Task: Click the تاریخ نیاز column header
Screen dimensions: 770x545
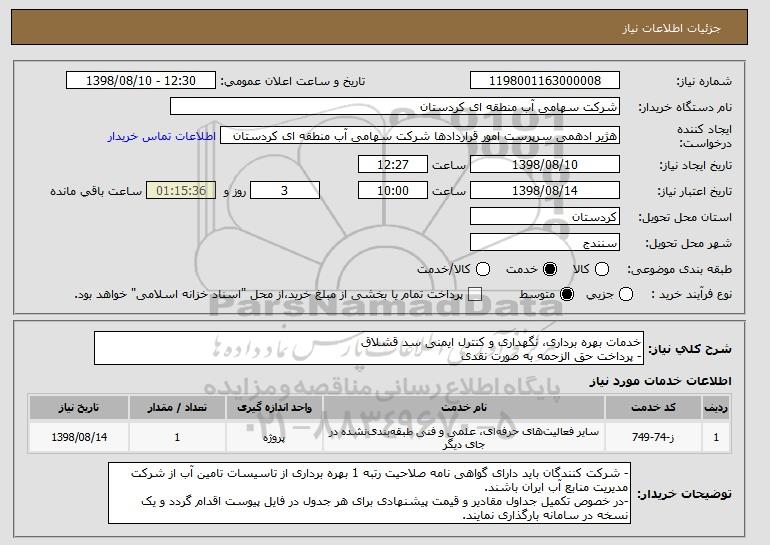Action: [79, 408]
